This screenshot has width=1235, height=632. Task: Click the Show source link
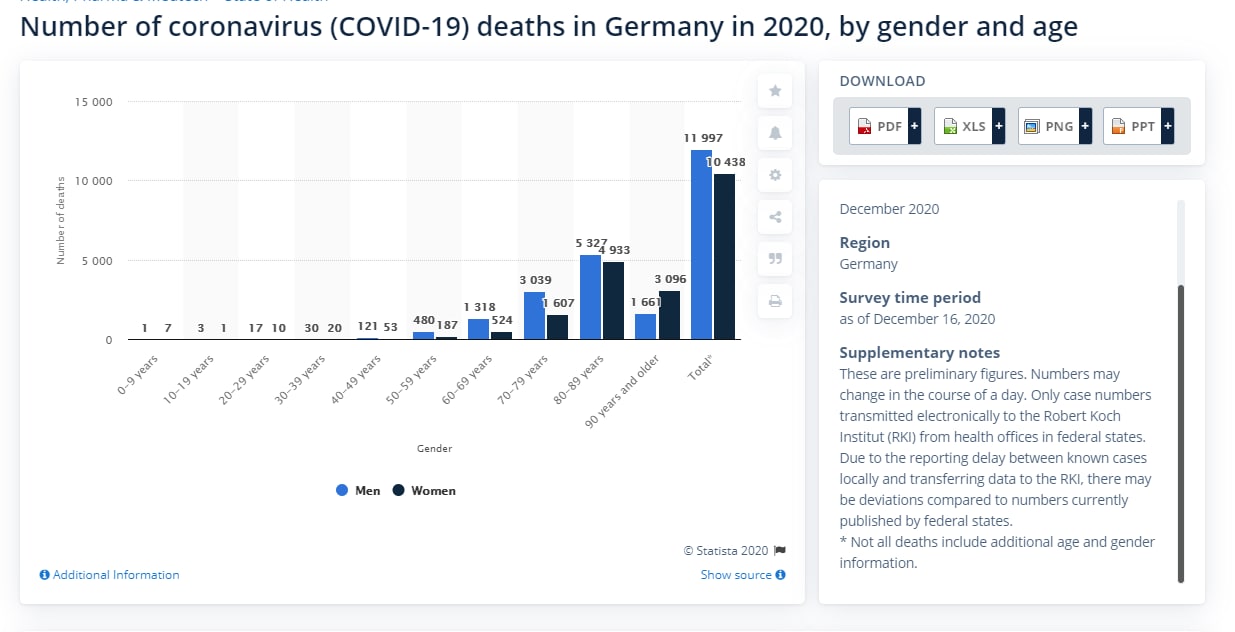click(x=743, y=575)
